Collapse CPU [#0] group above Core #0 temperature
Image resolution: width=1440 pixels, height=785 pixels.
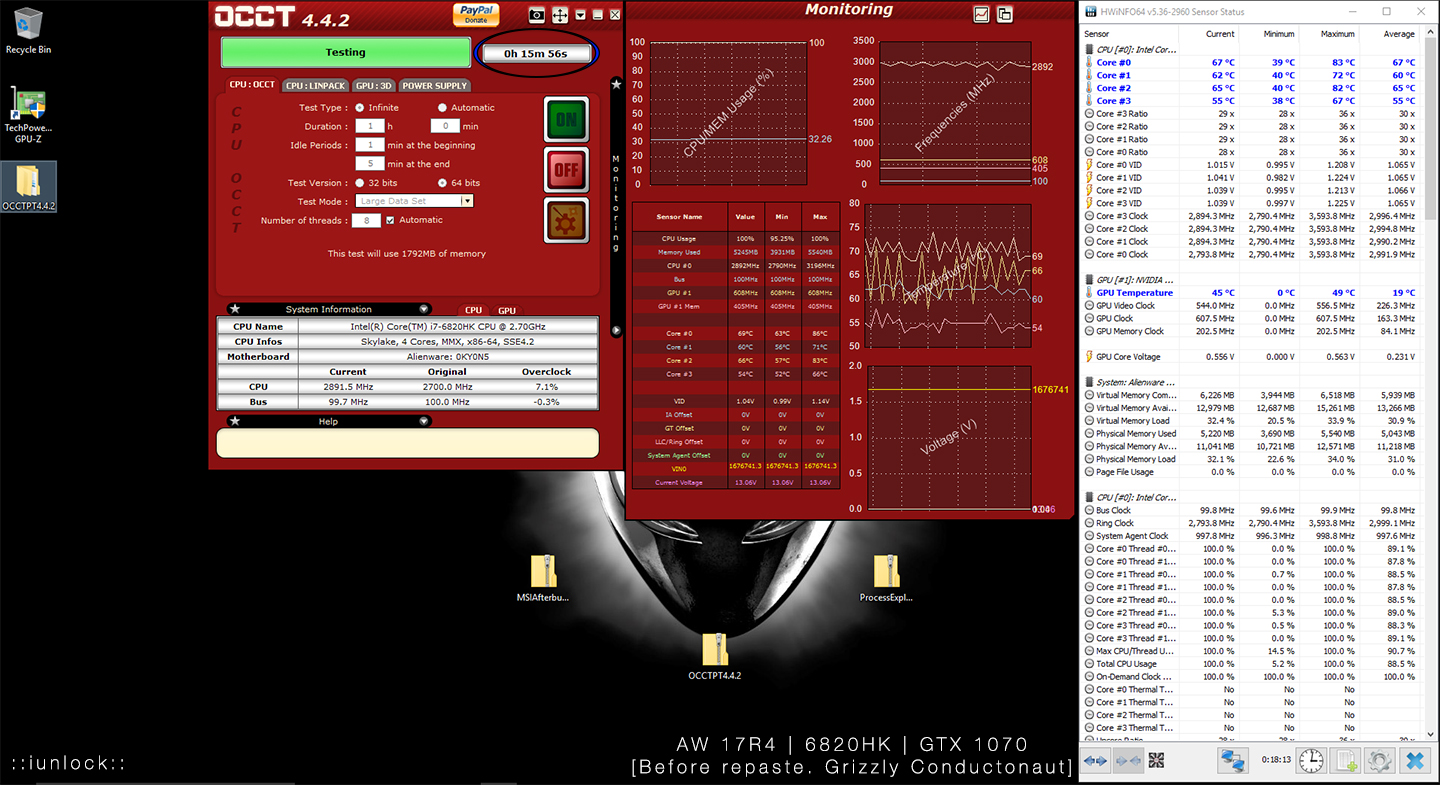point(1089,49)
